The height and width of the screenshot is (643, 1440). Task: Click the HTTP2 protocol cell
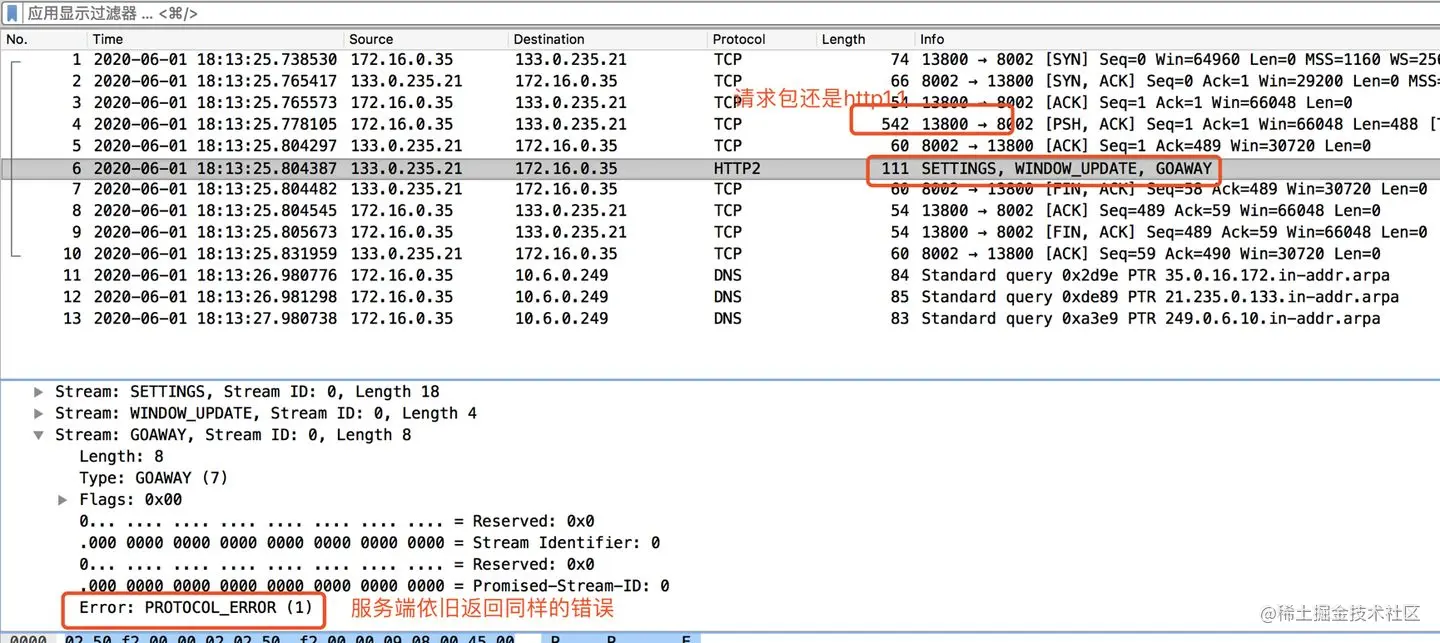pos(737,168)
